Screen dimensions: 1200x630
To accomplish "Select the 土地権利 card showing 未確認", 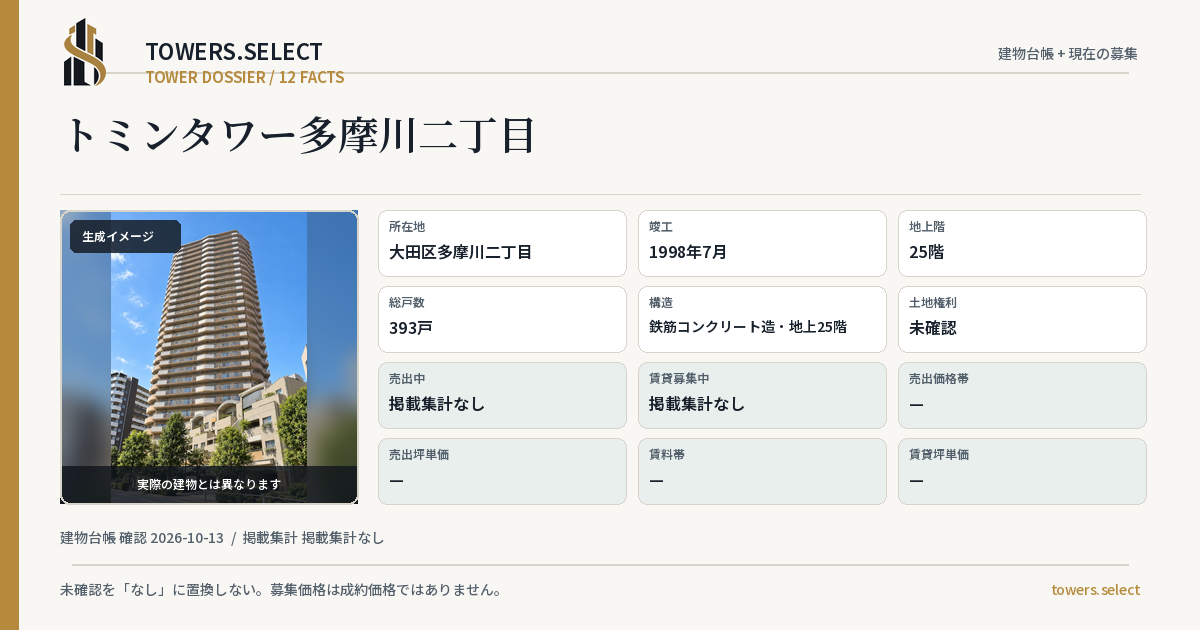I will pos(1022,319).
